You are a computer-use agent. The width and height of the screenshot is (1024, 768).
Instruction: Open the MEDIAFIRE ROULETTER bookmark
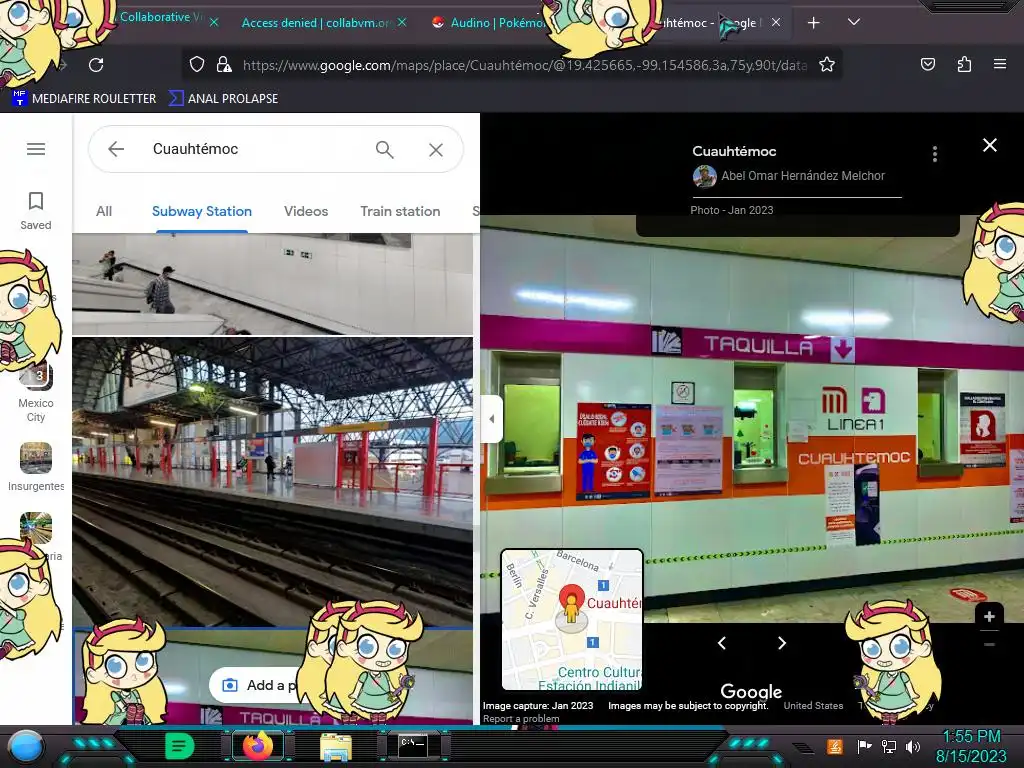85,99
